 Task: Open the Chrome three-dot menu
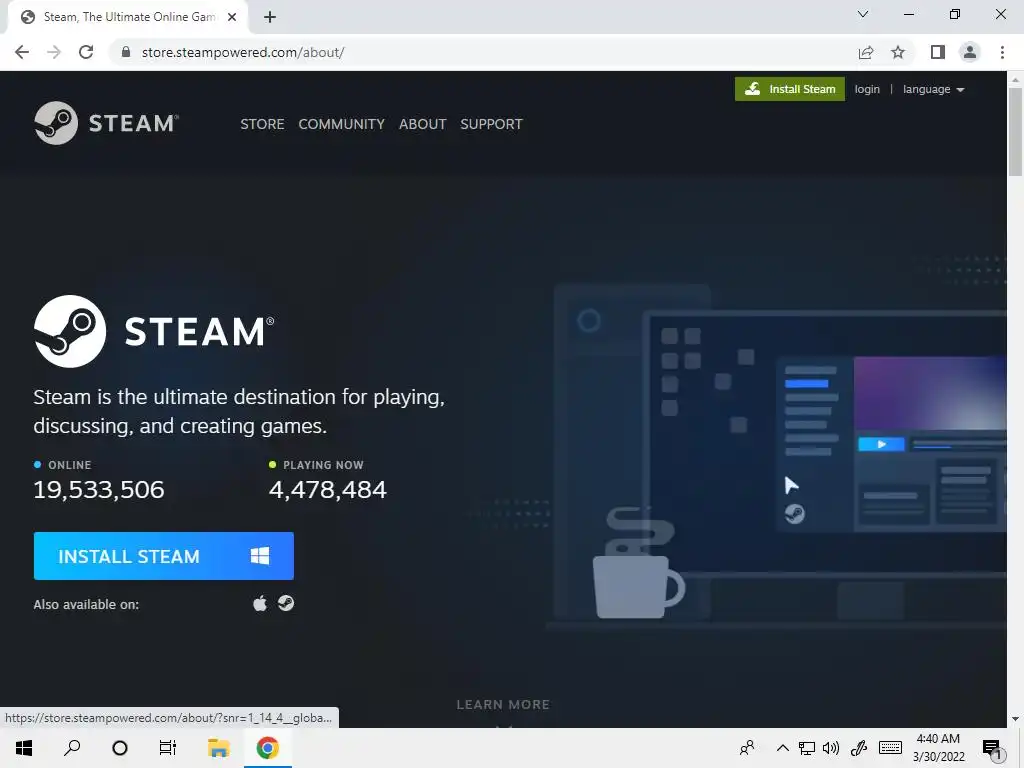click(1002, 52)
